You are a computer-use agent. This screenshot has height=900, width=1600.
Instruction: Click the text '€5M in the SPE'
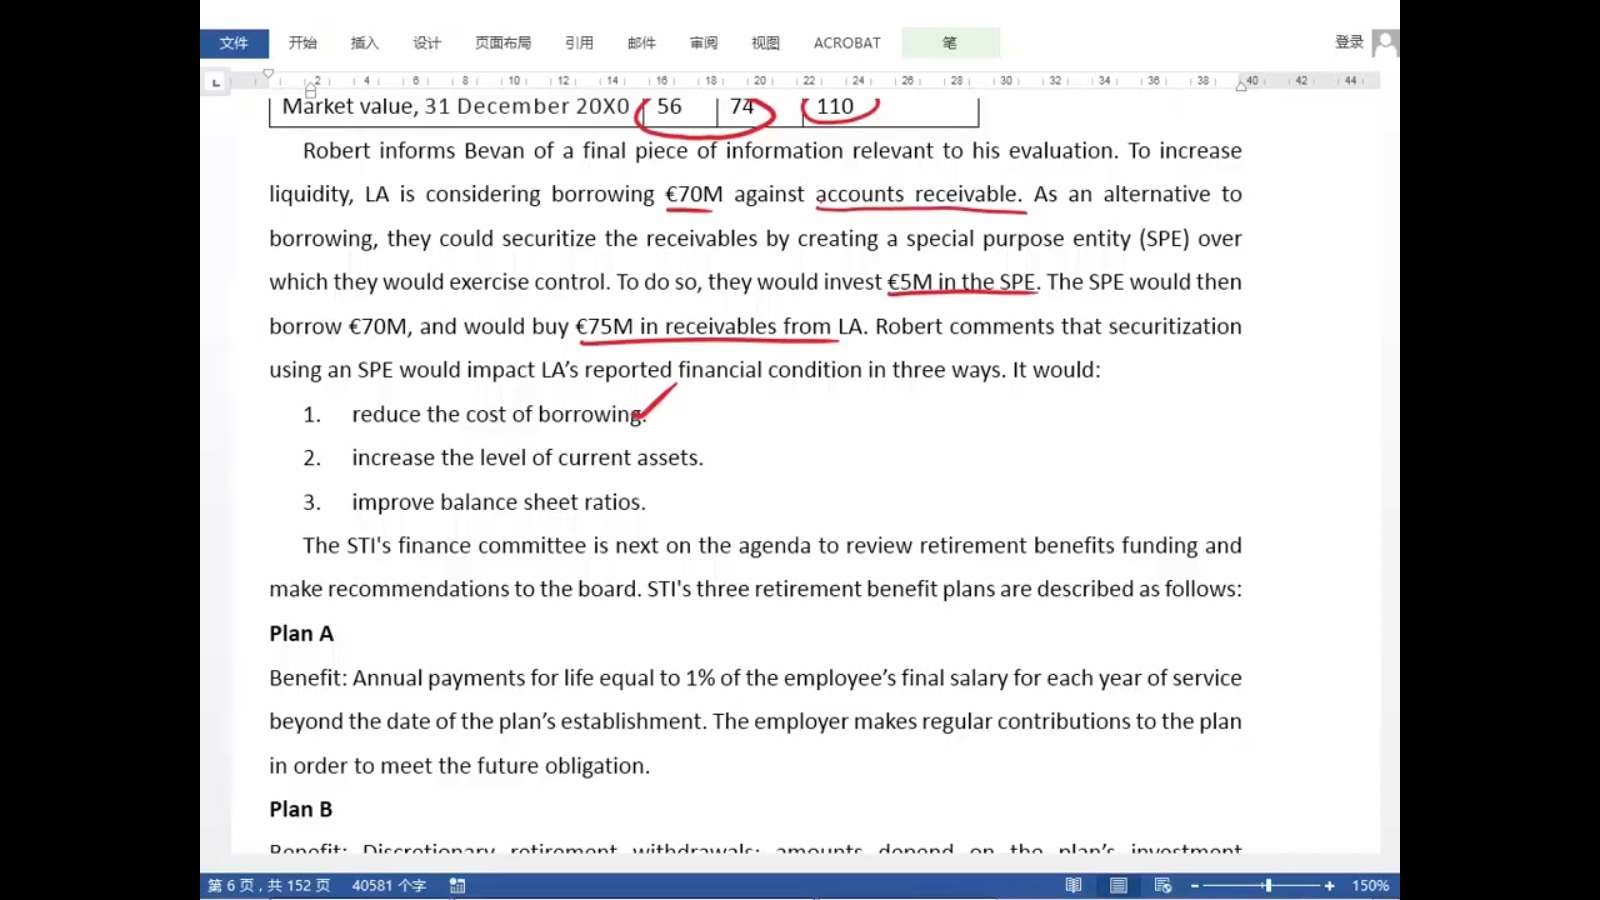tap(962, 282)
